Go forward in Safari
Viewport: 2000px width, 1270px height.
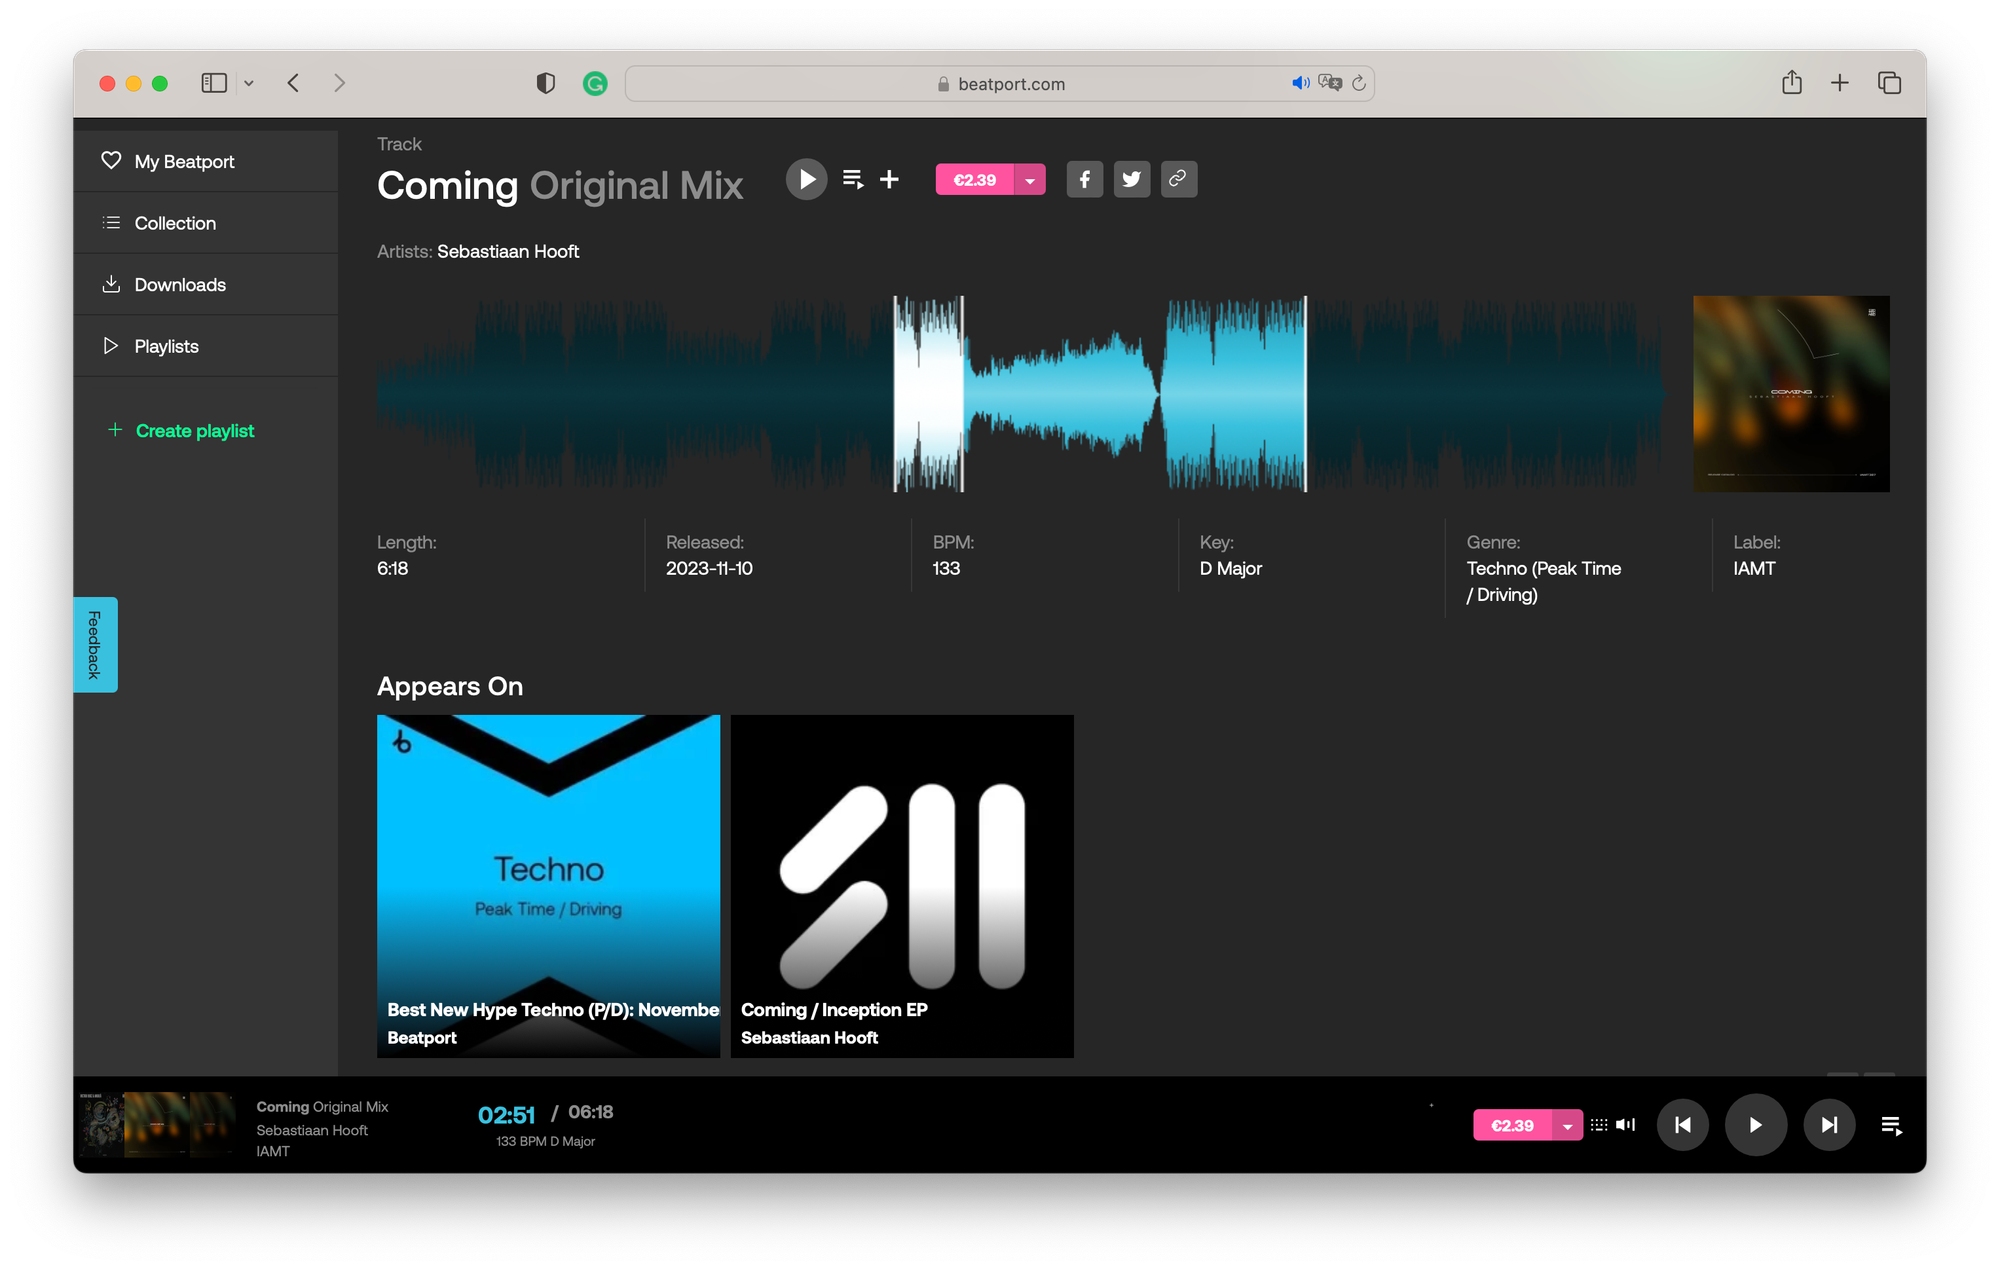pyautogui.click(x=339, y=83)
